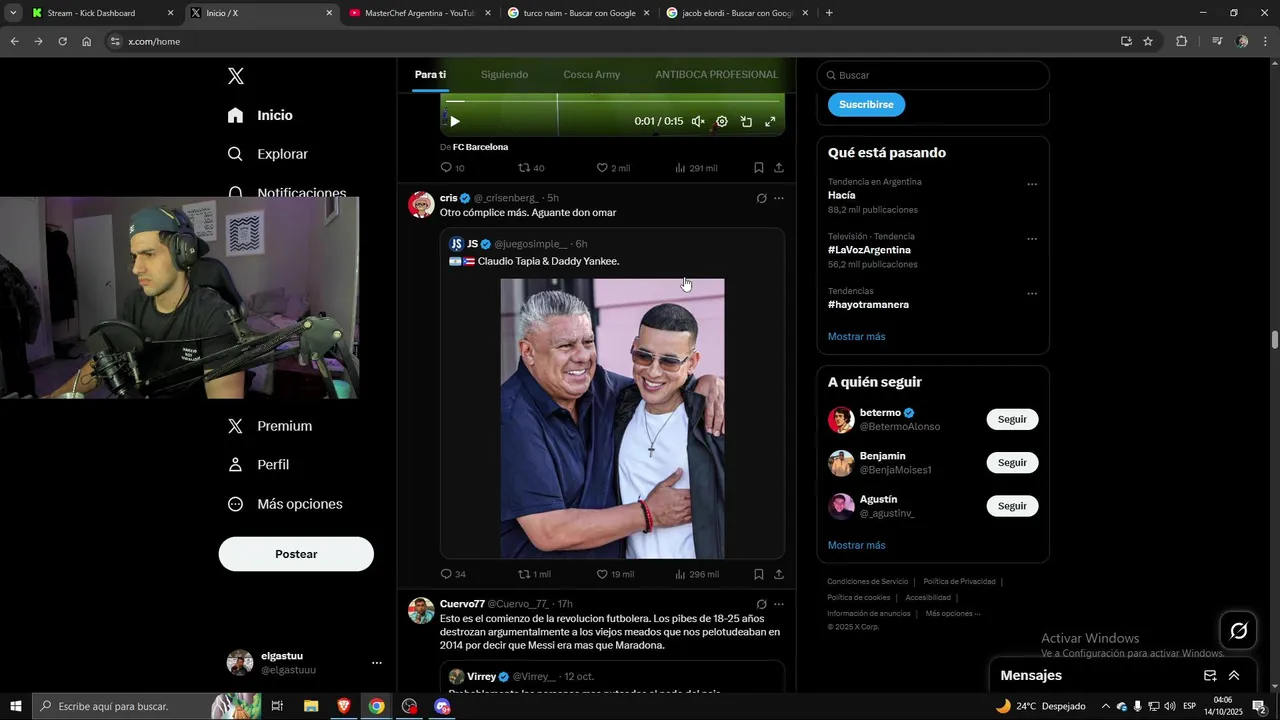The width and height of the screenshot is (1280, 720).
Task: Go to Inicio home icon
Action: coord(235,115)
